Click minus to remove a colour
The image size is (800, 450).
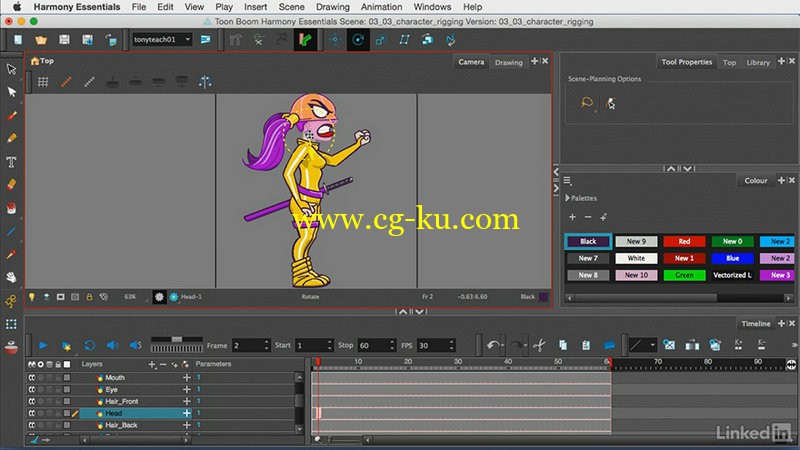click(588, 217)
